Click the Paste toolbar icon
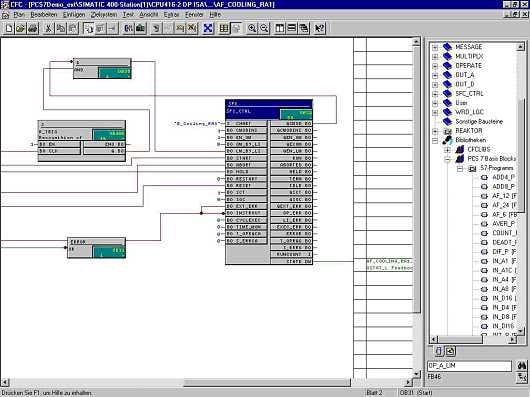530x397 pixels. 73,28
